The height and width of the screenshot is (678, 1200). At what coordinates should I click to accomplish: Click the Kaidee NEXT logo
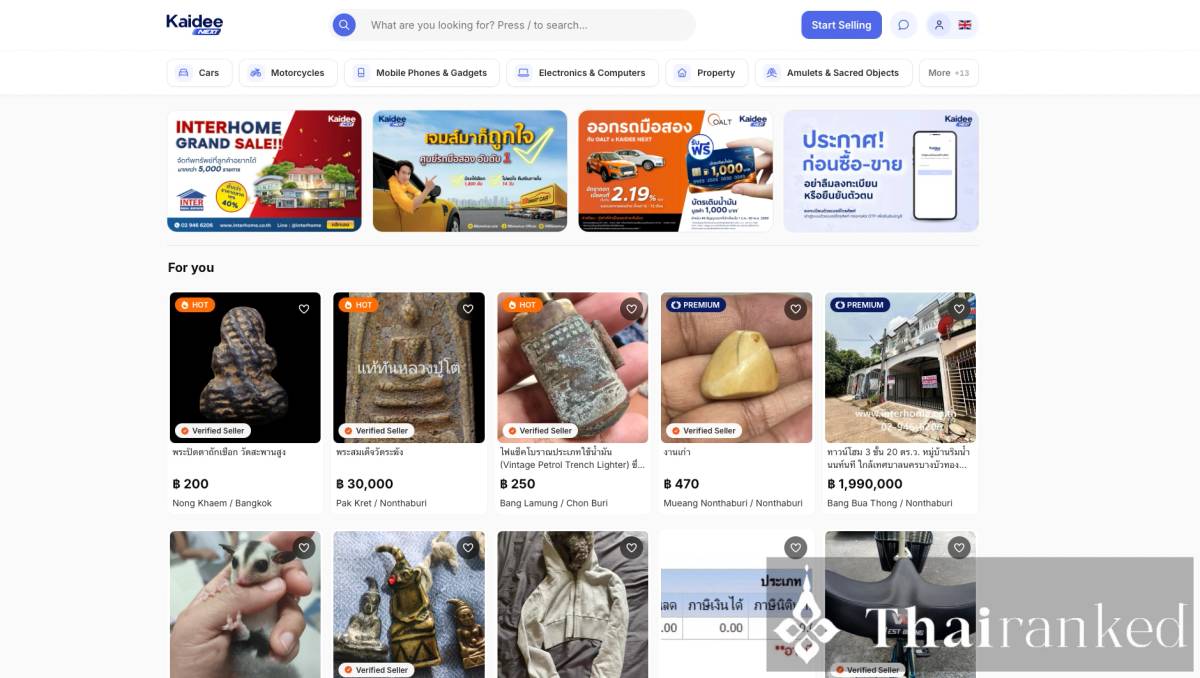tap(194, 25)
